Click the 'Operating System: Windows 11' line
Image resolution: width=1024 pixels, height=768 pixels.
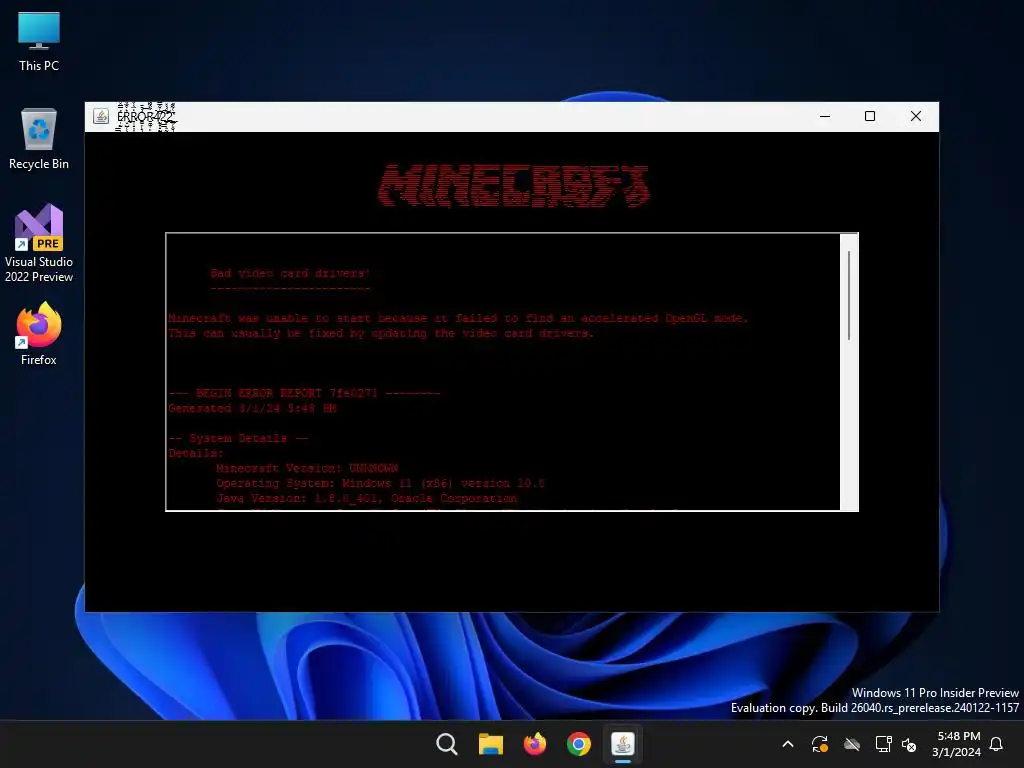coord(380,483)
